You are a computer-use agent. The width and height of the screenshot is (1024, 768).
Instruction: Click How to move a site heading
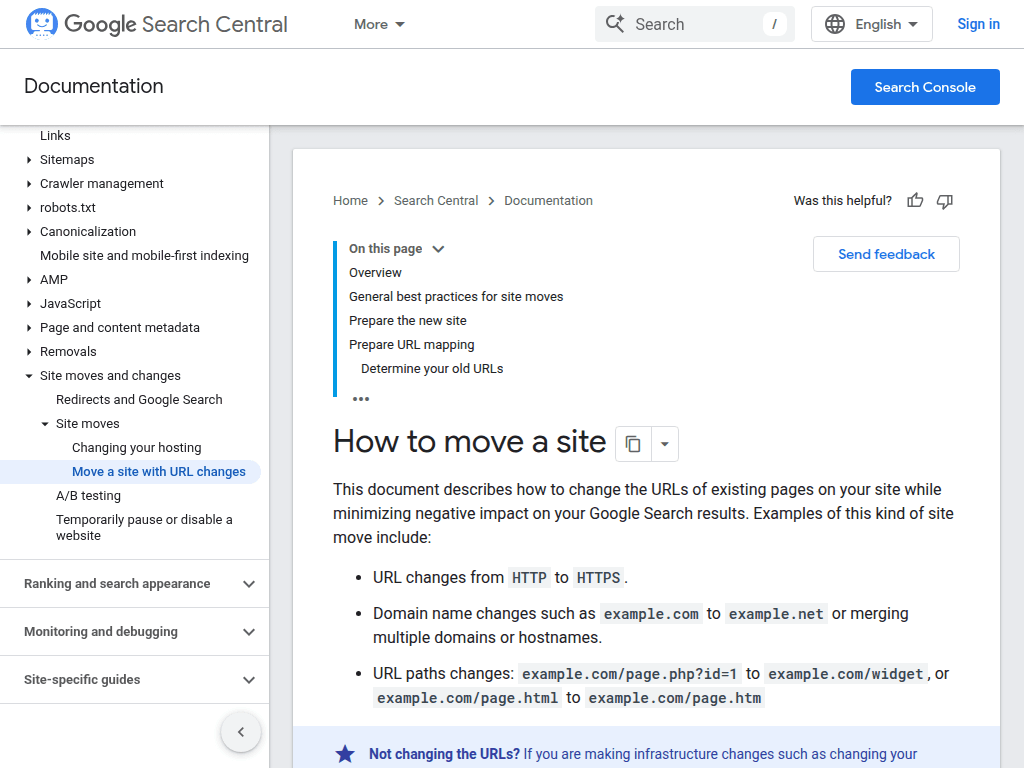(470, 441)
